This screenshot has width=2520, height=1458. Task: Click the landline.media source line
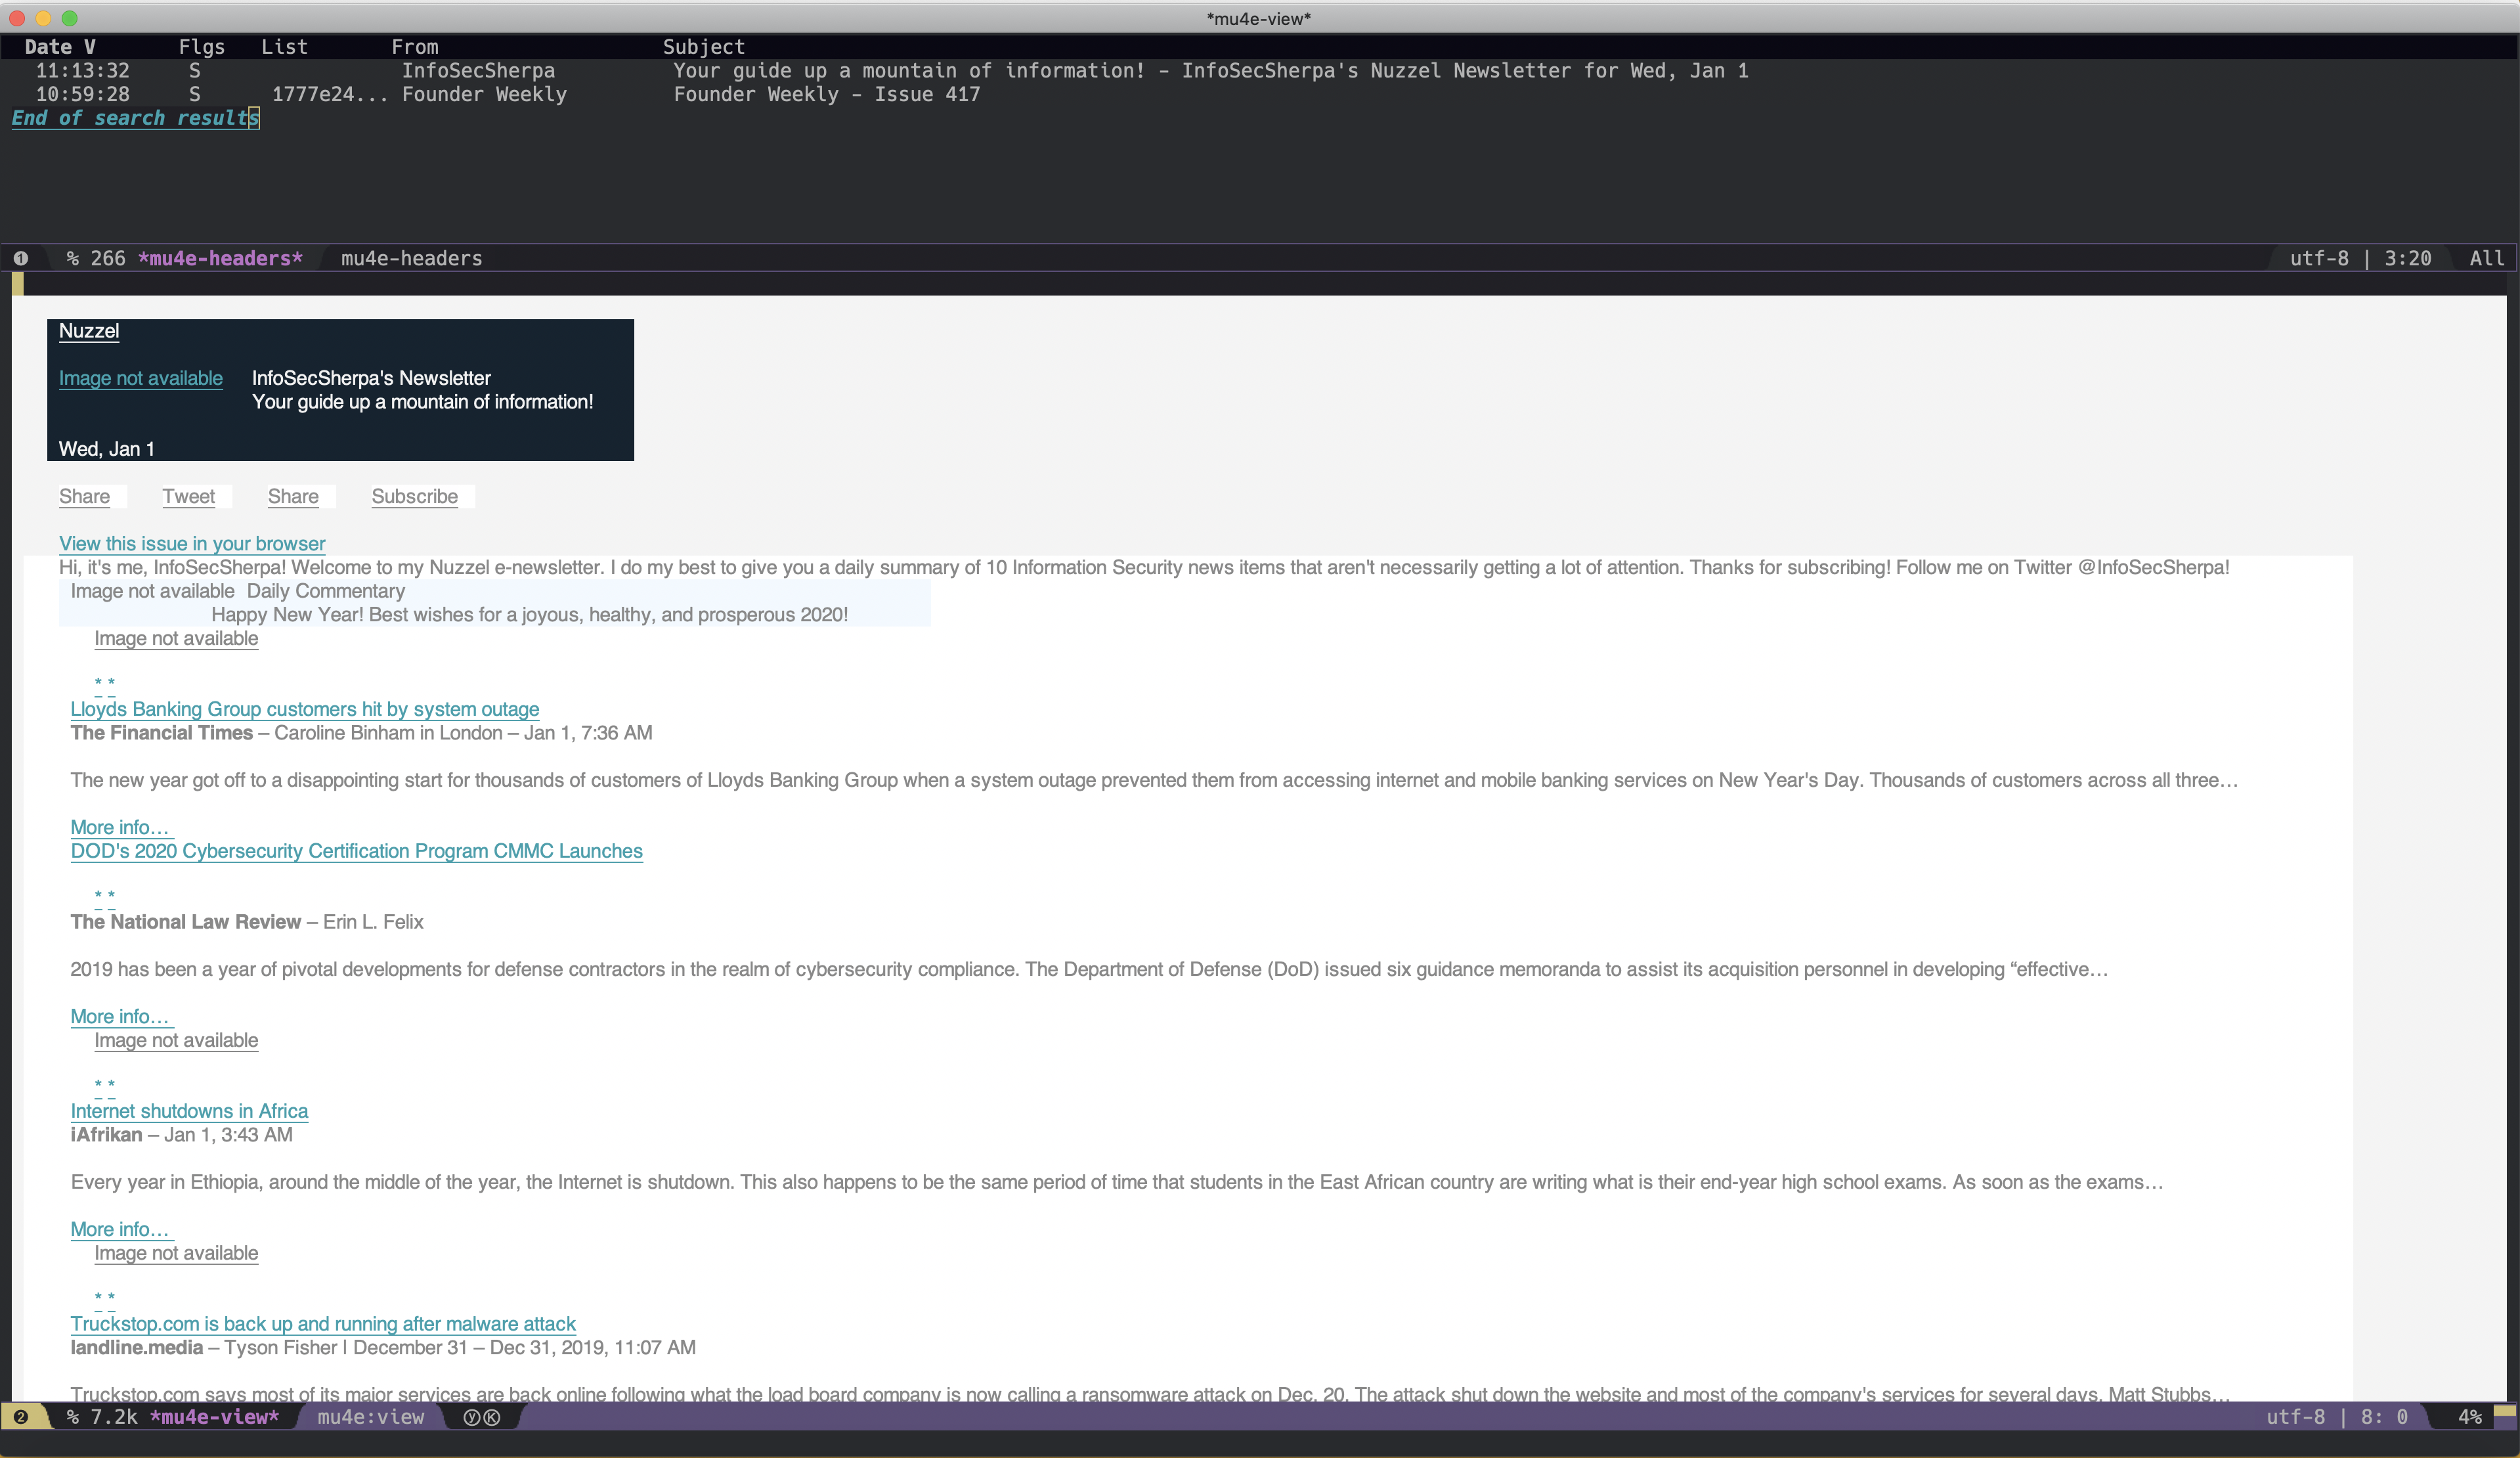pos(383,1347)
